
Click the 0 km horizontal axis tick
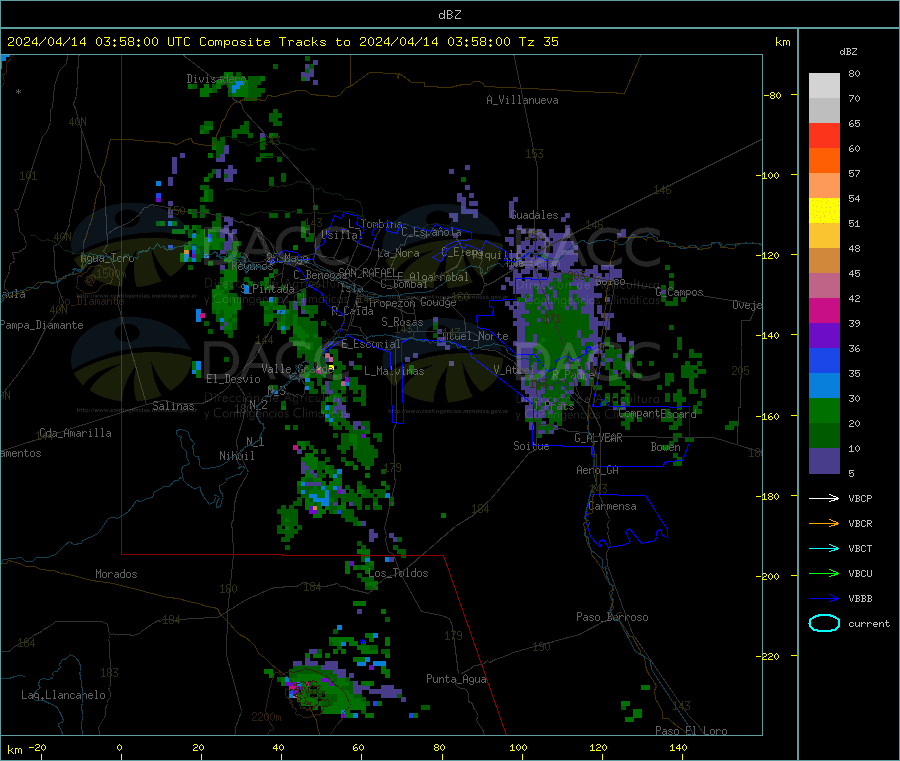click(119, 747)
